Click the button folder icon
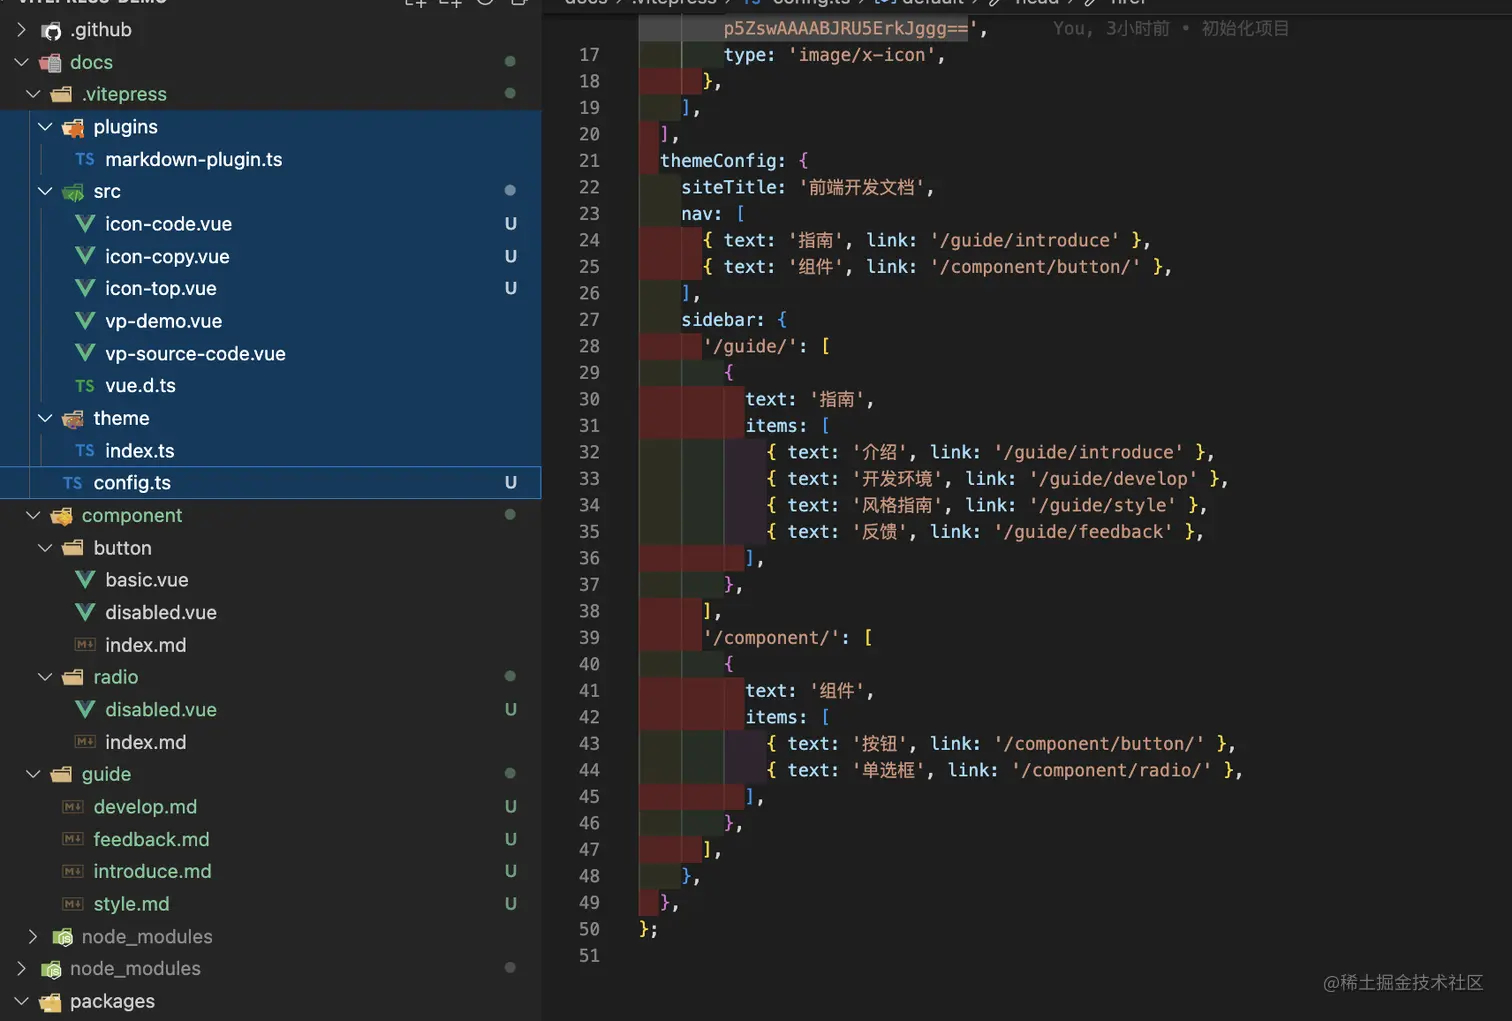 pos(73,548)
